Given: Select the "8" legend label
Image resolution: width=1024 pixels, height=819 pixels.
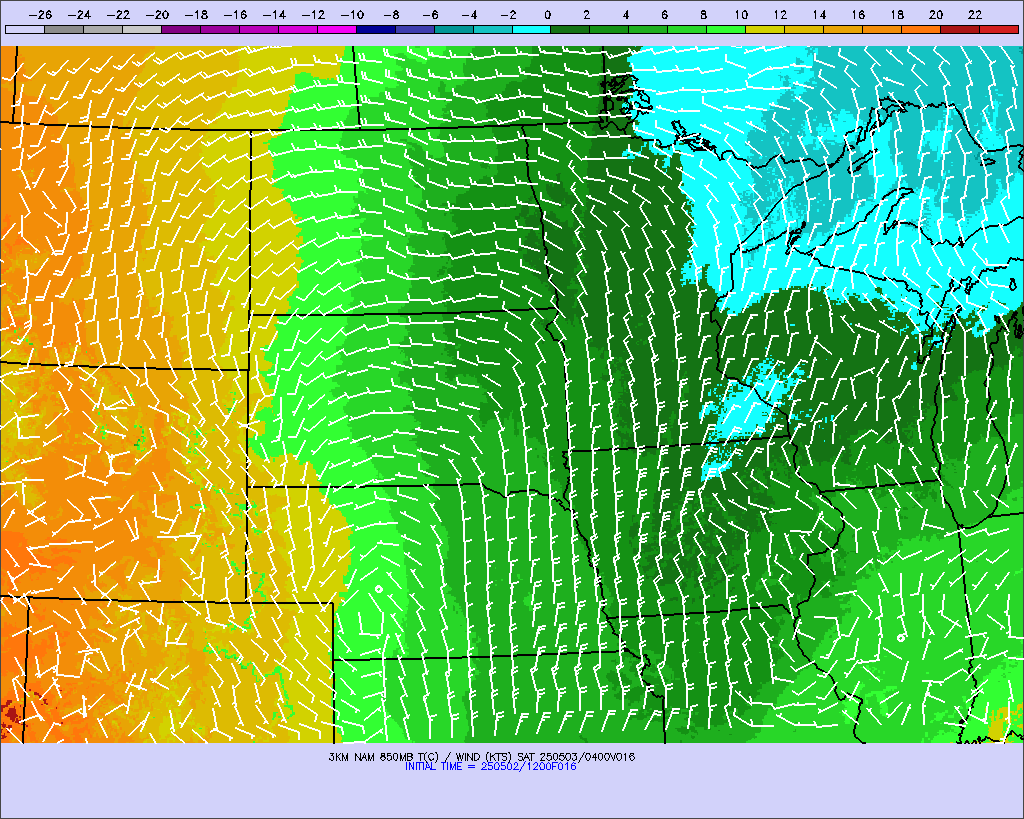Looking at the screenshot, I should click(703, 15).
